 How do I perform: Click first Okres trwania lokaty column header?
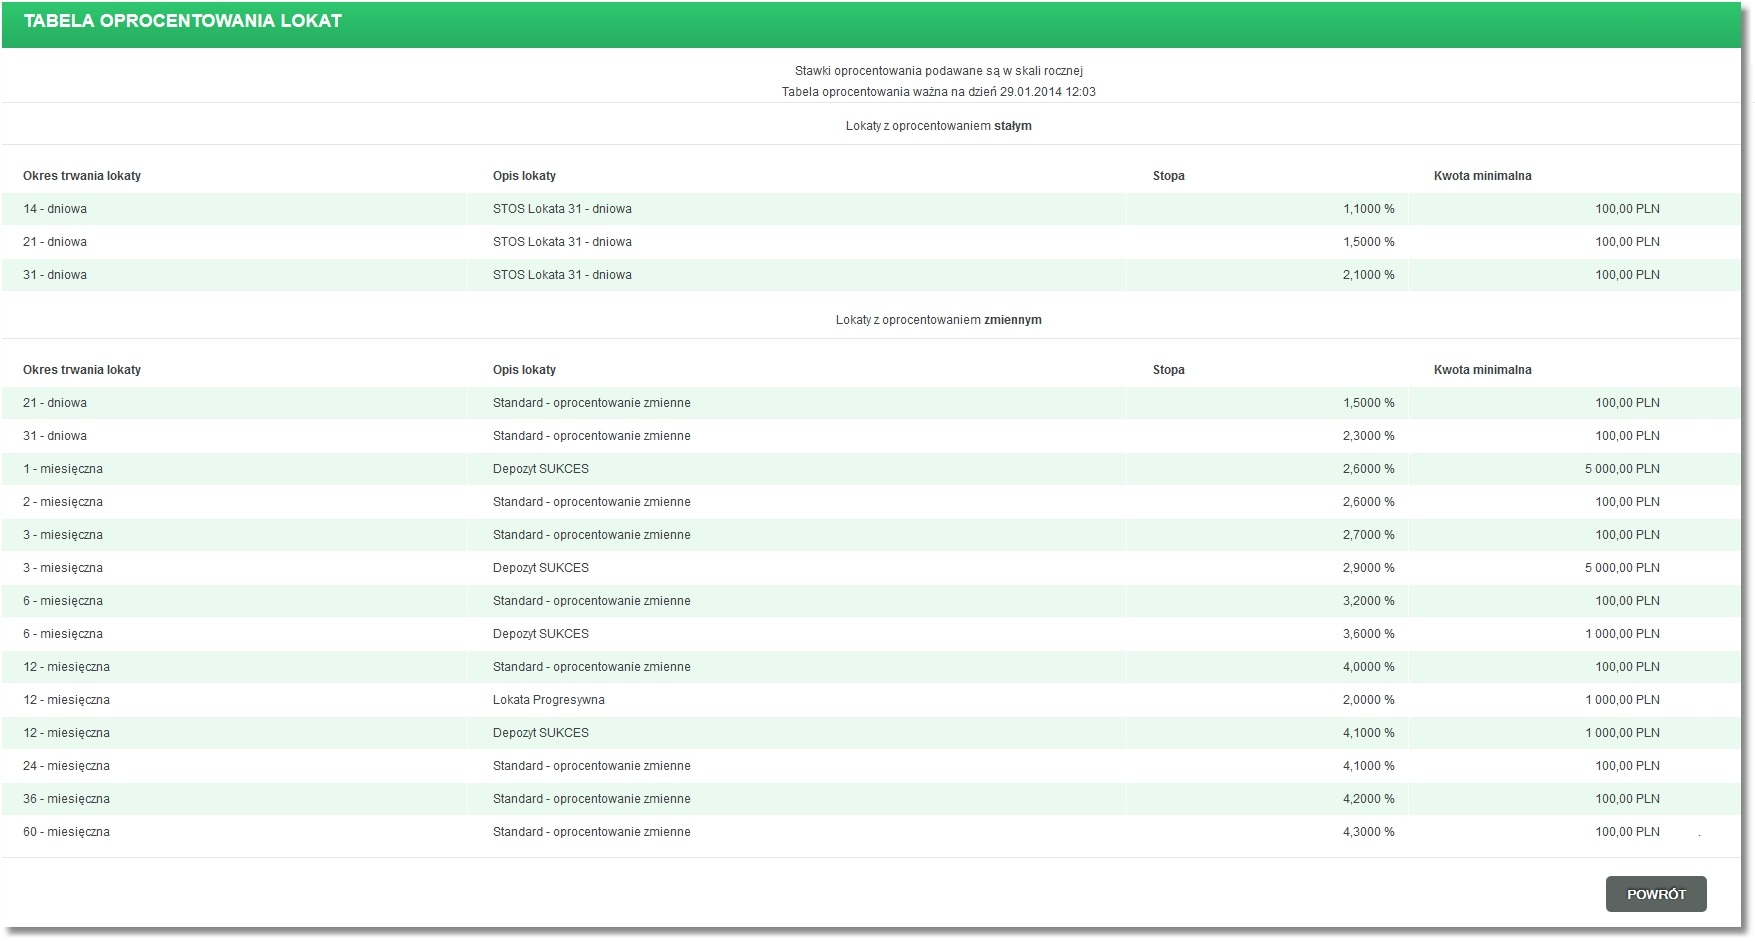(82, 176)
